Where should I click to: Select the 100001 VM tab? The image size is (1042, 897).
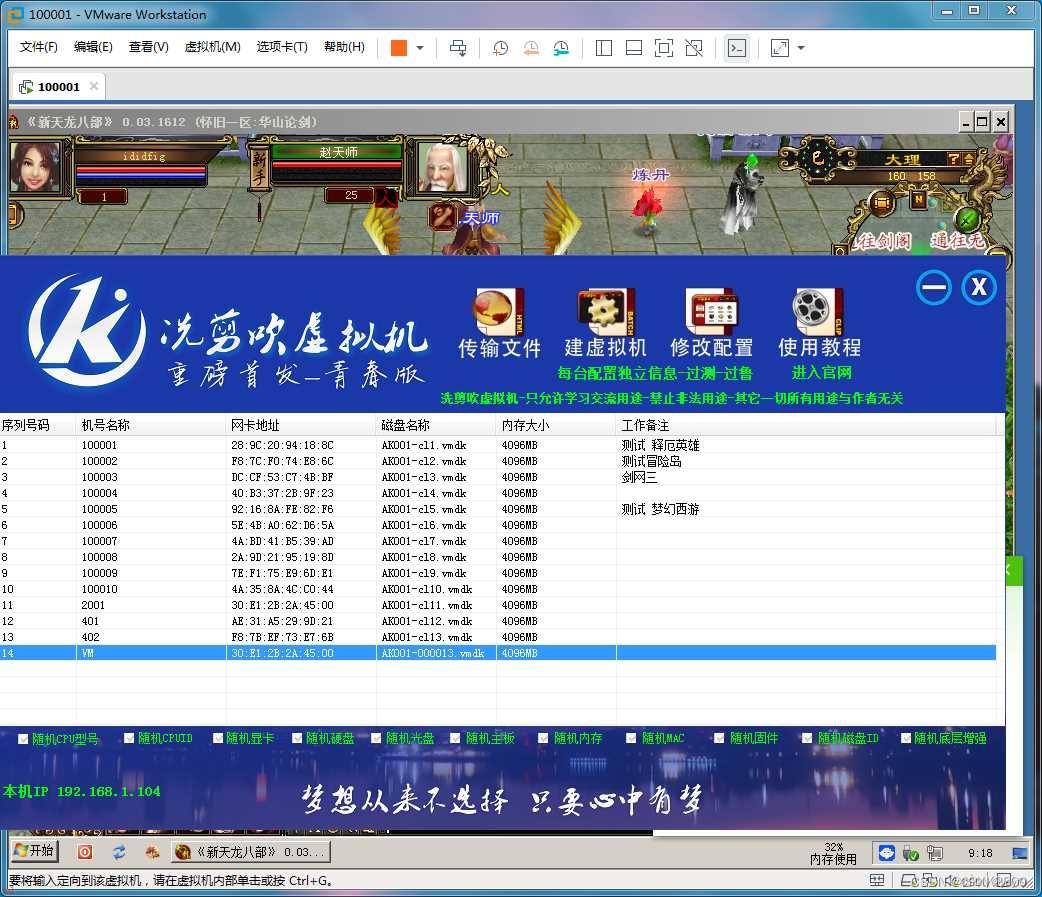click(58, 86)
